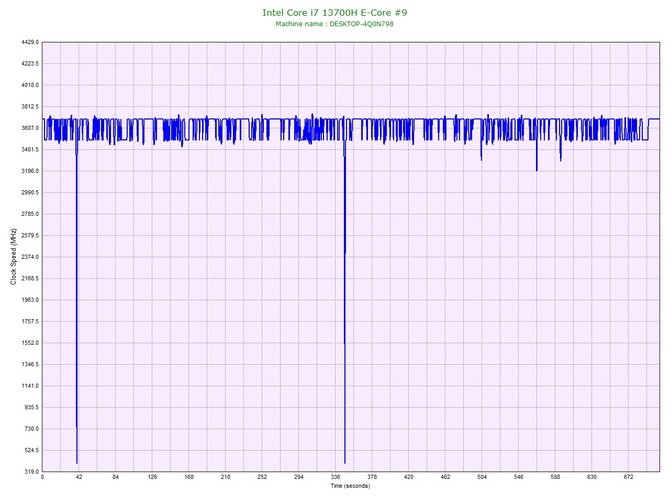The height and width of the screenshot is (503, 670).
Task: Click the 1757.5 tick label
Action: coord(30,321)
